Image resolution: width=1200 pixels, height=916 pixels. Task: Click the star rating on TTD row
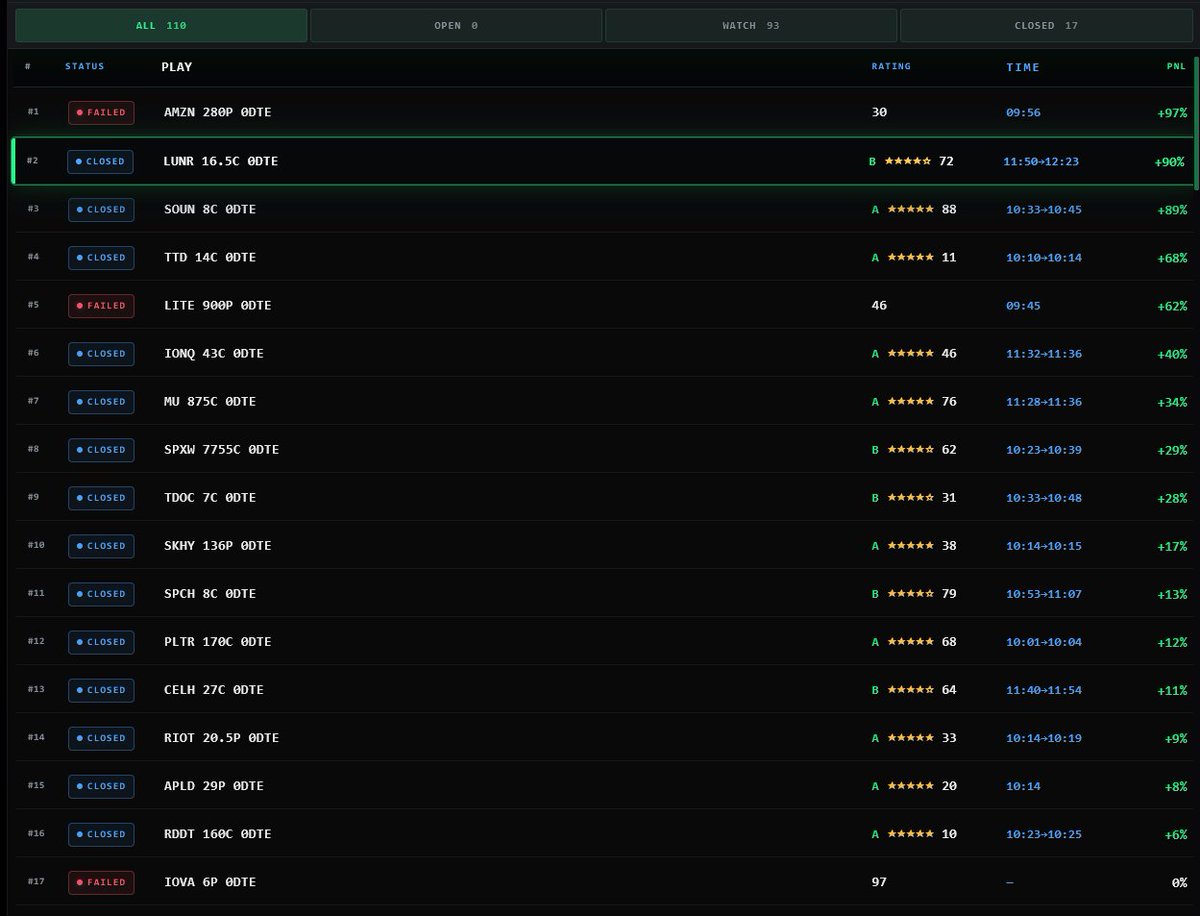(909, 257)
